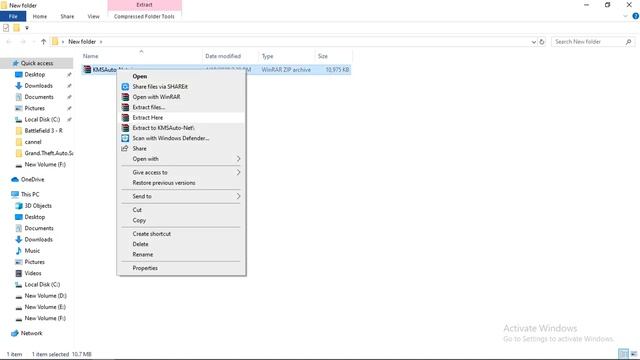The image size is (640, 360).
Task: Open the File menu tab
Action: point(13,16)
